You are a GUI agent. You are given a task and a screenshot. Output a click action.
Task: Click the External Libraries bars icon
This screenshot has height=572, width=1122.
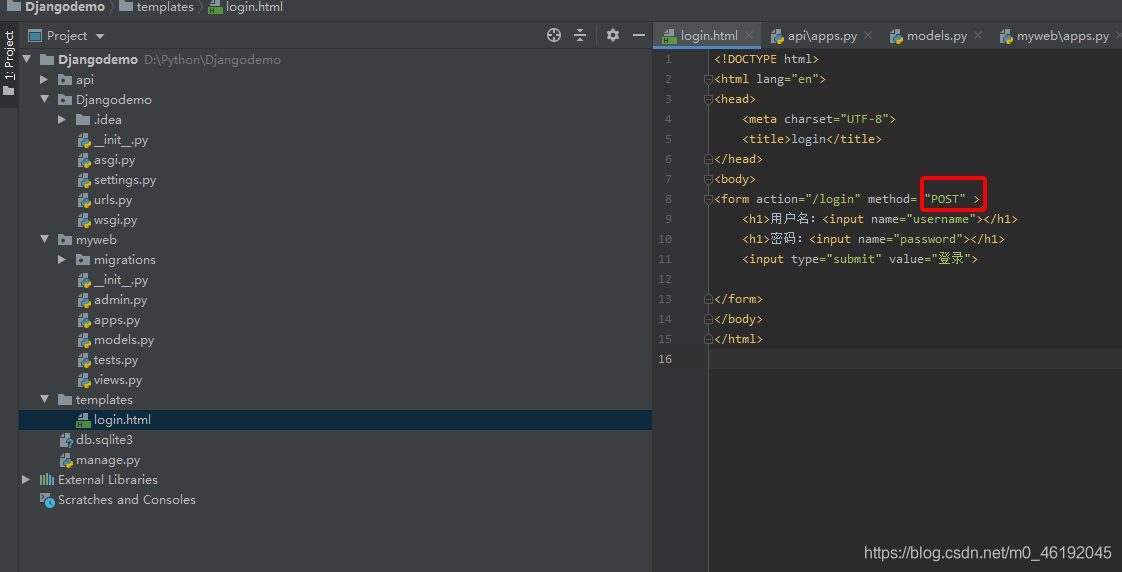click(x=47, y=480)
